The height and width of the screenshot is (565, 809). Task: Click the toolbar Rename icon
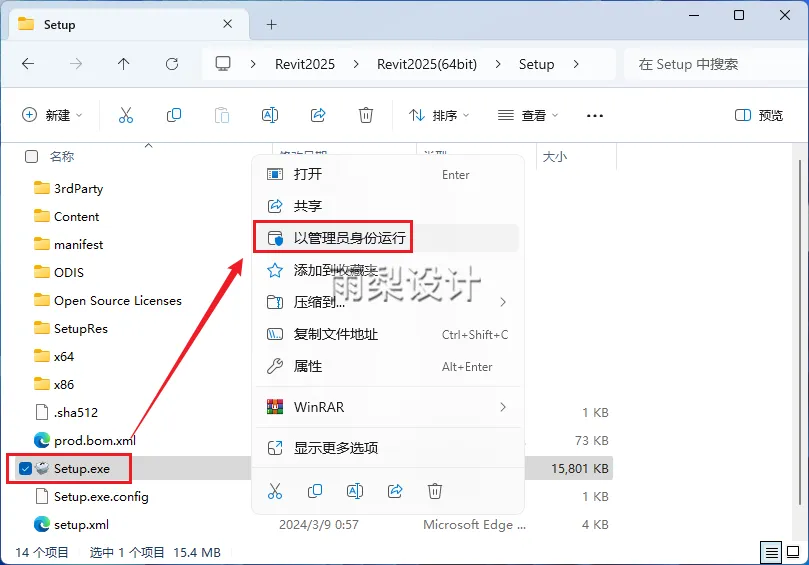coord(270,115)
